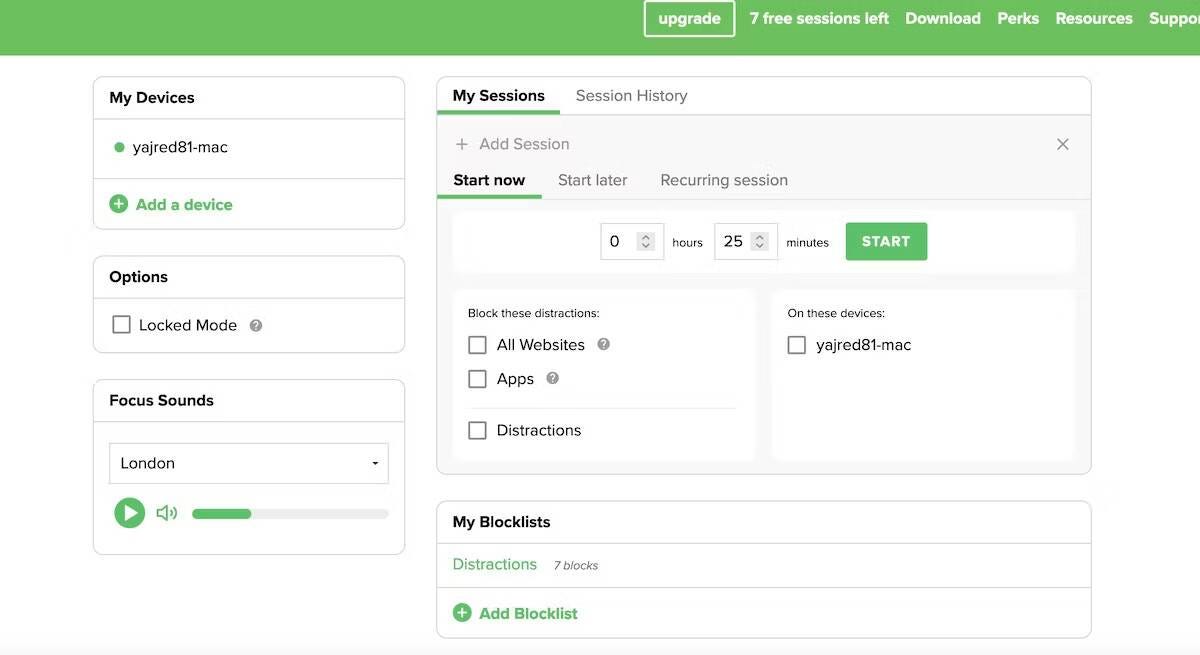
Task: Enable the Locked Mode checkbox
Action: 122,325
